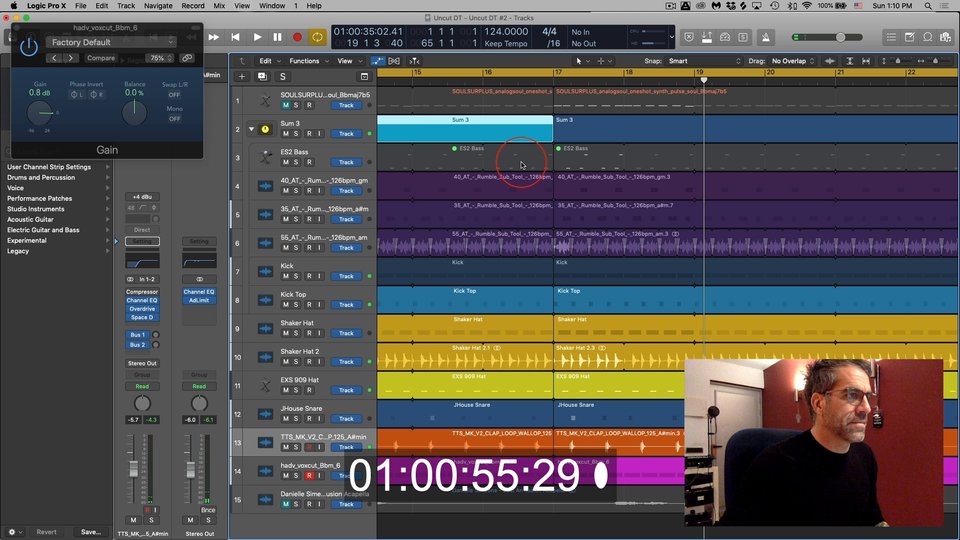
Task: Open the Loop Browser icon
Action: point(928,37)
